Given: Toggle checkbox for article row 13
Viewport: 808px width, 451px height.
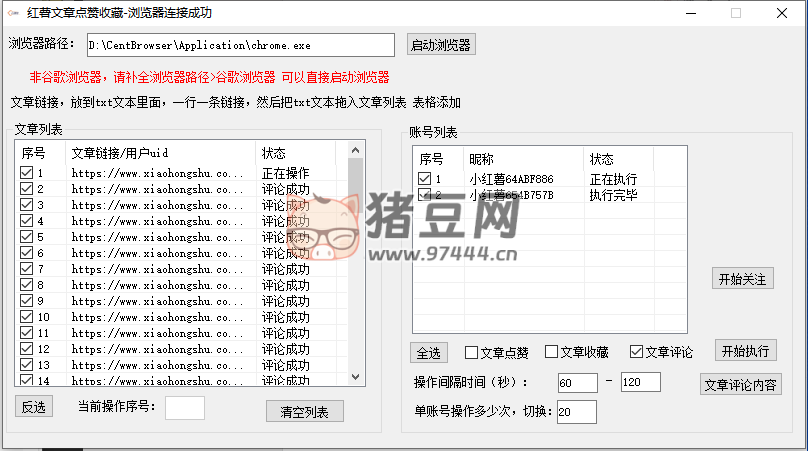Looking at the screenshot, I should click(x=26, y=364).
